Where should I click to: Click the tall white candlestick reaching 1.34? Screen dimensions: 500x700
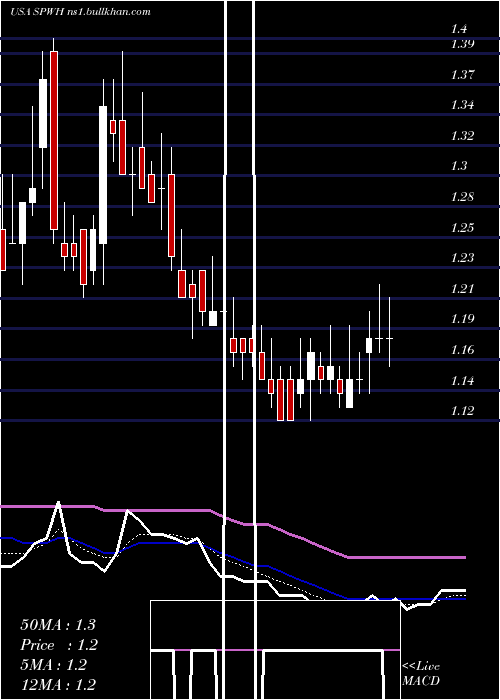point(103,175)
